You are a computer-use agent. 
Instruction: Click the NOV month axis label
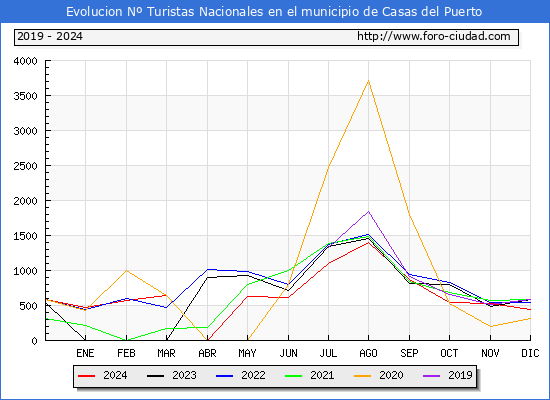(x=490, y=353)
